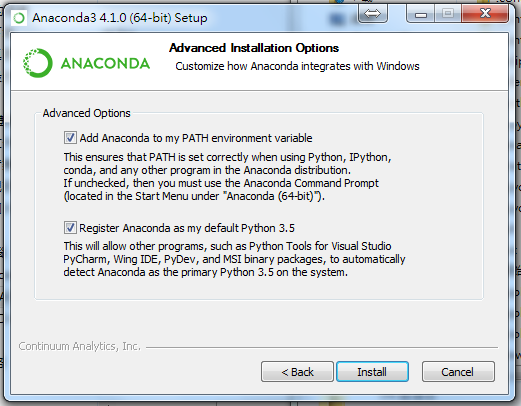Click the Anaconda icon in the title bar
521x406 pixels.
tap(19, 18)
